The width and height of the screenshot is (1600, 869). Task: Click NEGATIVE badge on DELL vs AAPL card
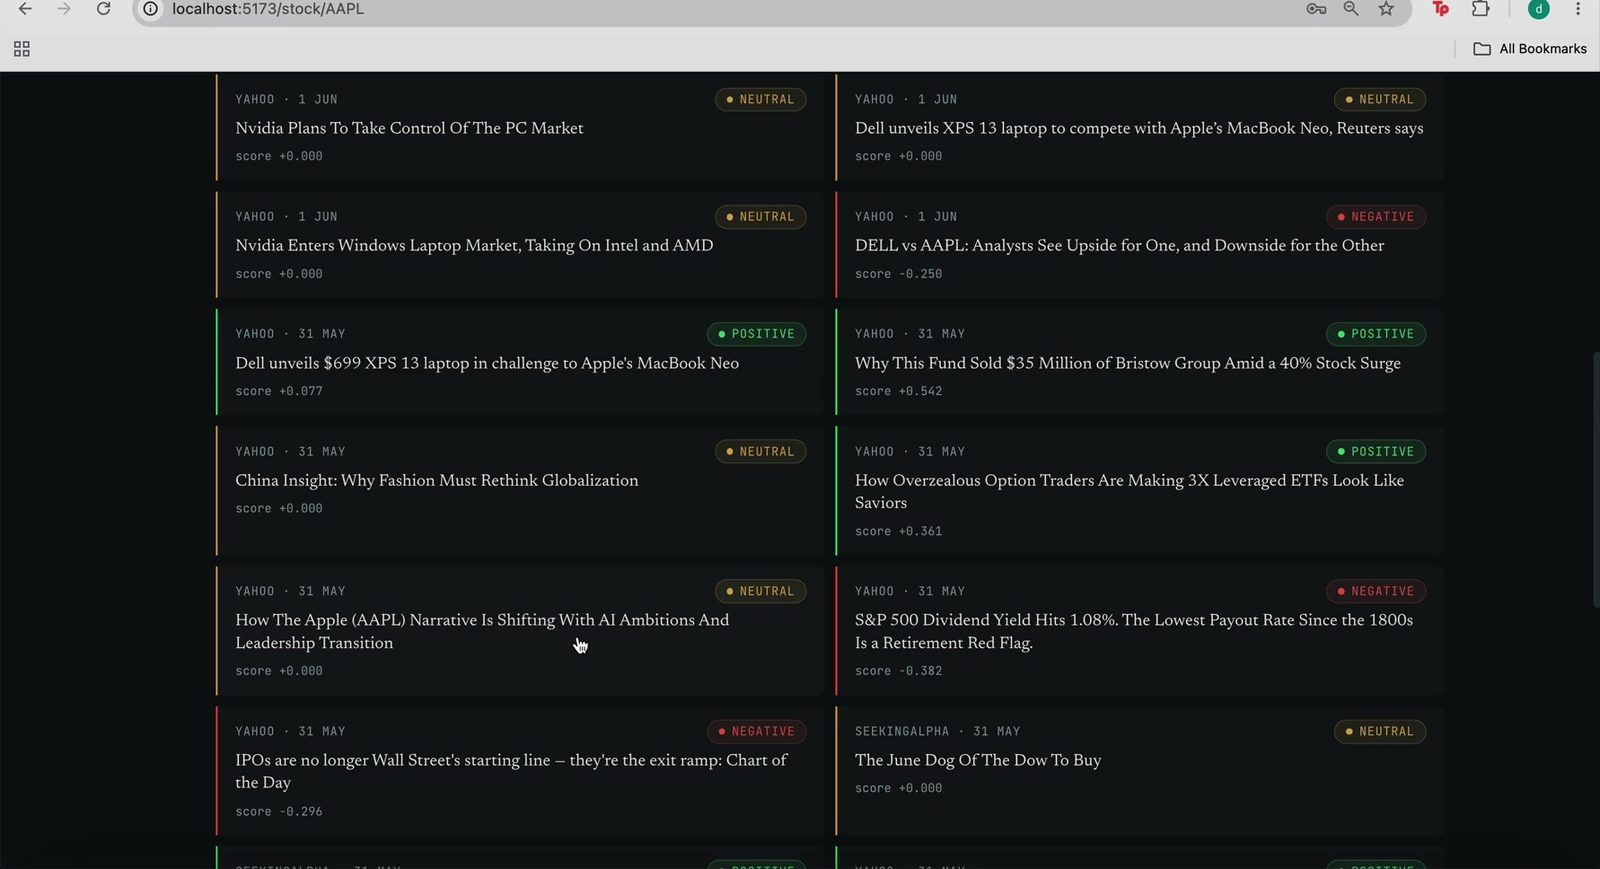(x=1376, y=217)
